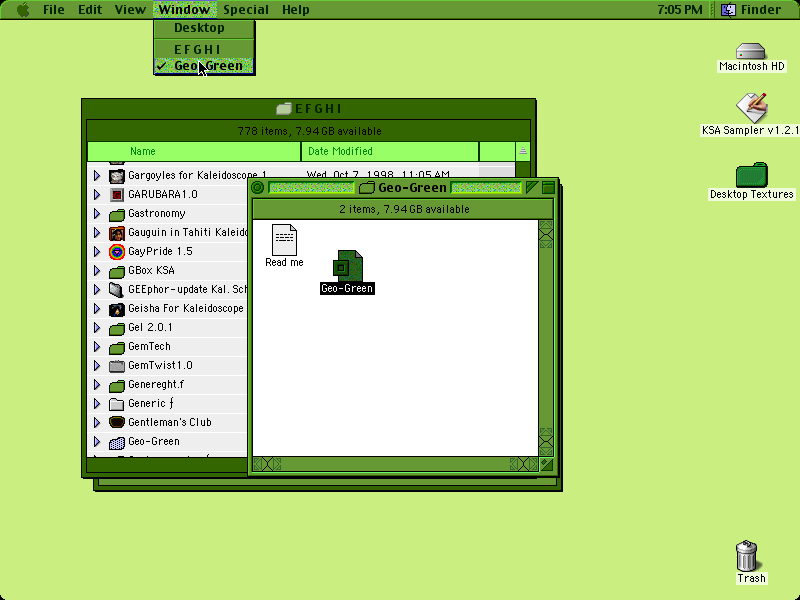Click the GayPride 1.5 rainbow icon
Image resolution: width=800 pixels, height=600 pixels.
(117, 252)
